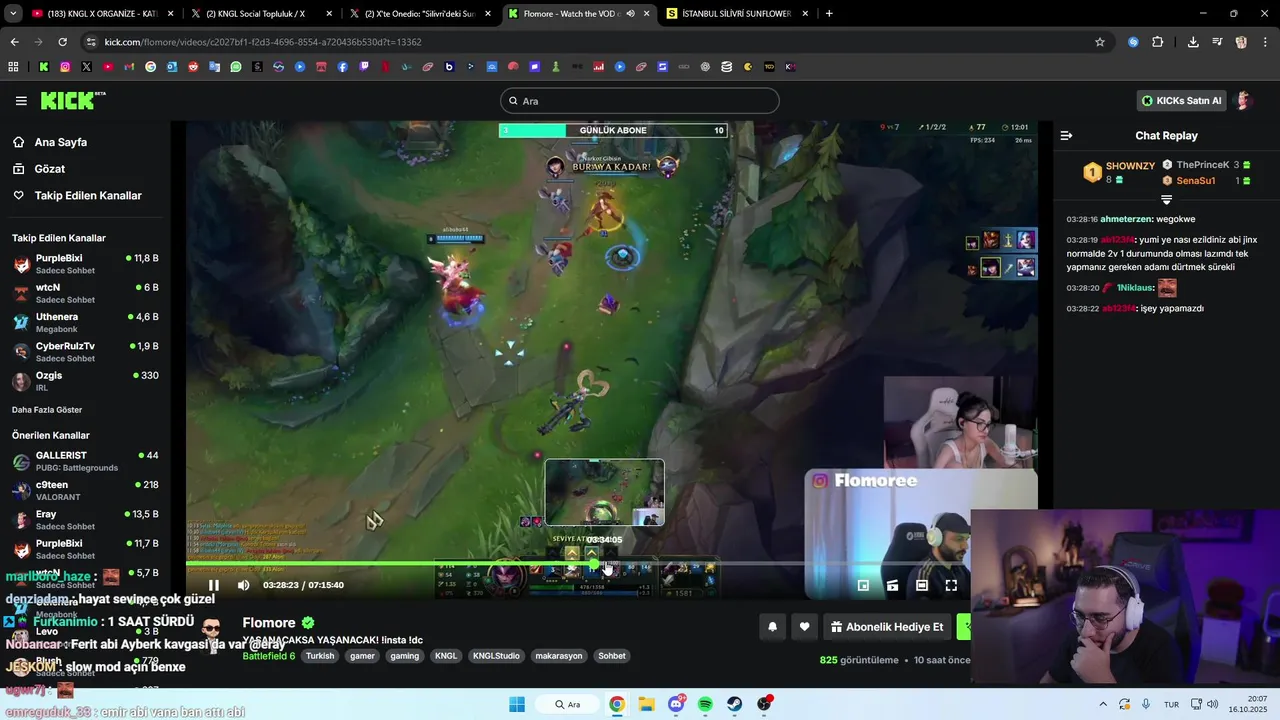Image resolution: width=1280 pixels, height=720 pixels.
Task: Open the Kick hamburger menu
Action: coord(21,101)
